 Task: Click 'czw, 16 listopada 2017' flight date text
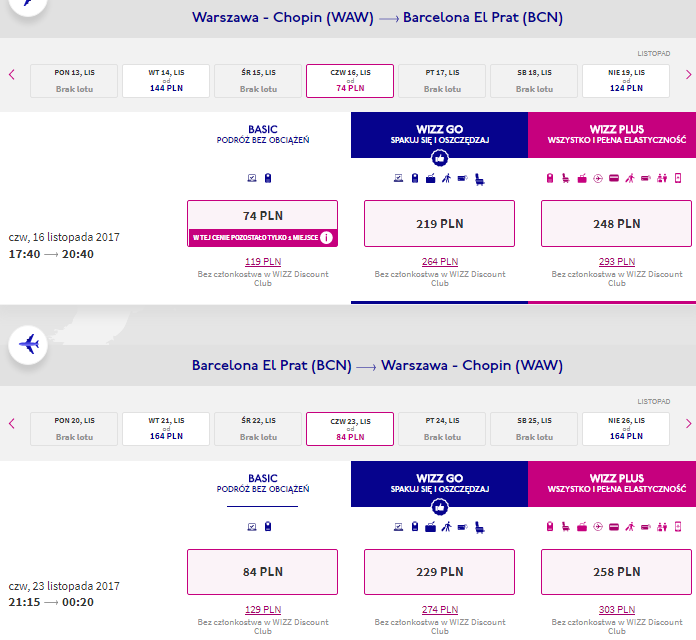(64, 237)
